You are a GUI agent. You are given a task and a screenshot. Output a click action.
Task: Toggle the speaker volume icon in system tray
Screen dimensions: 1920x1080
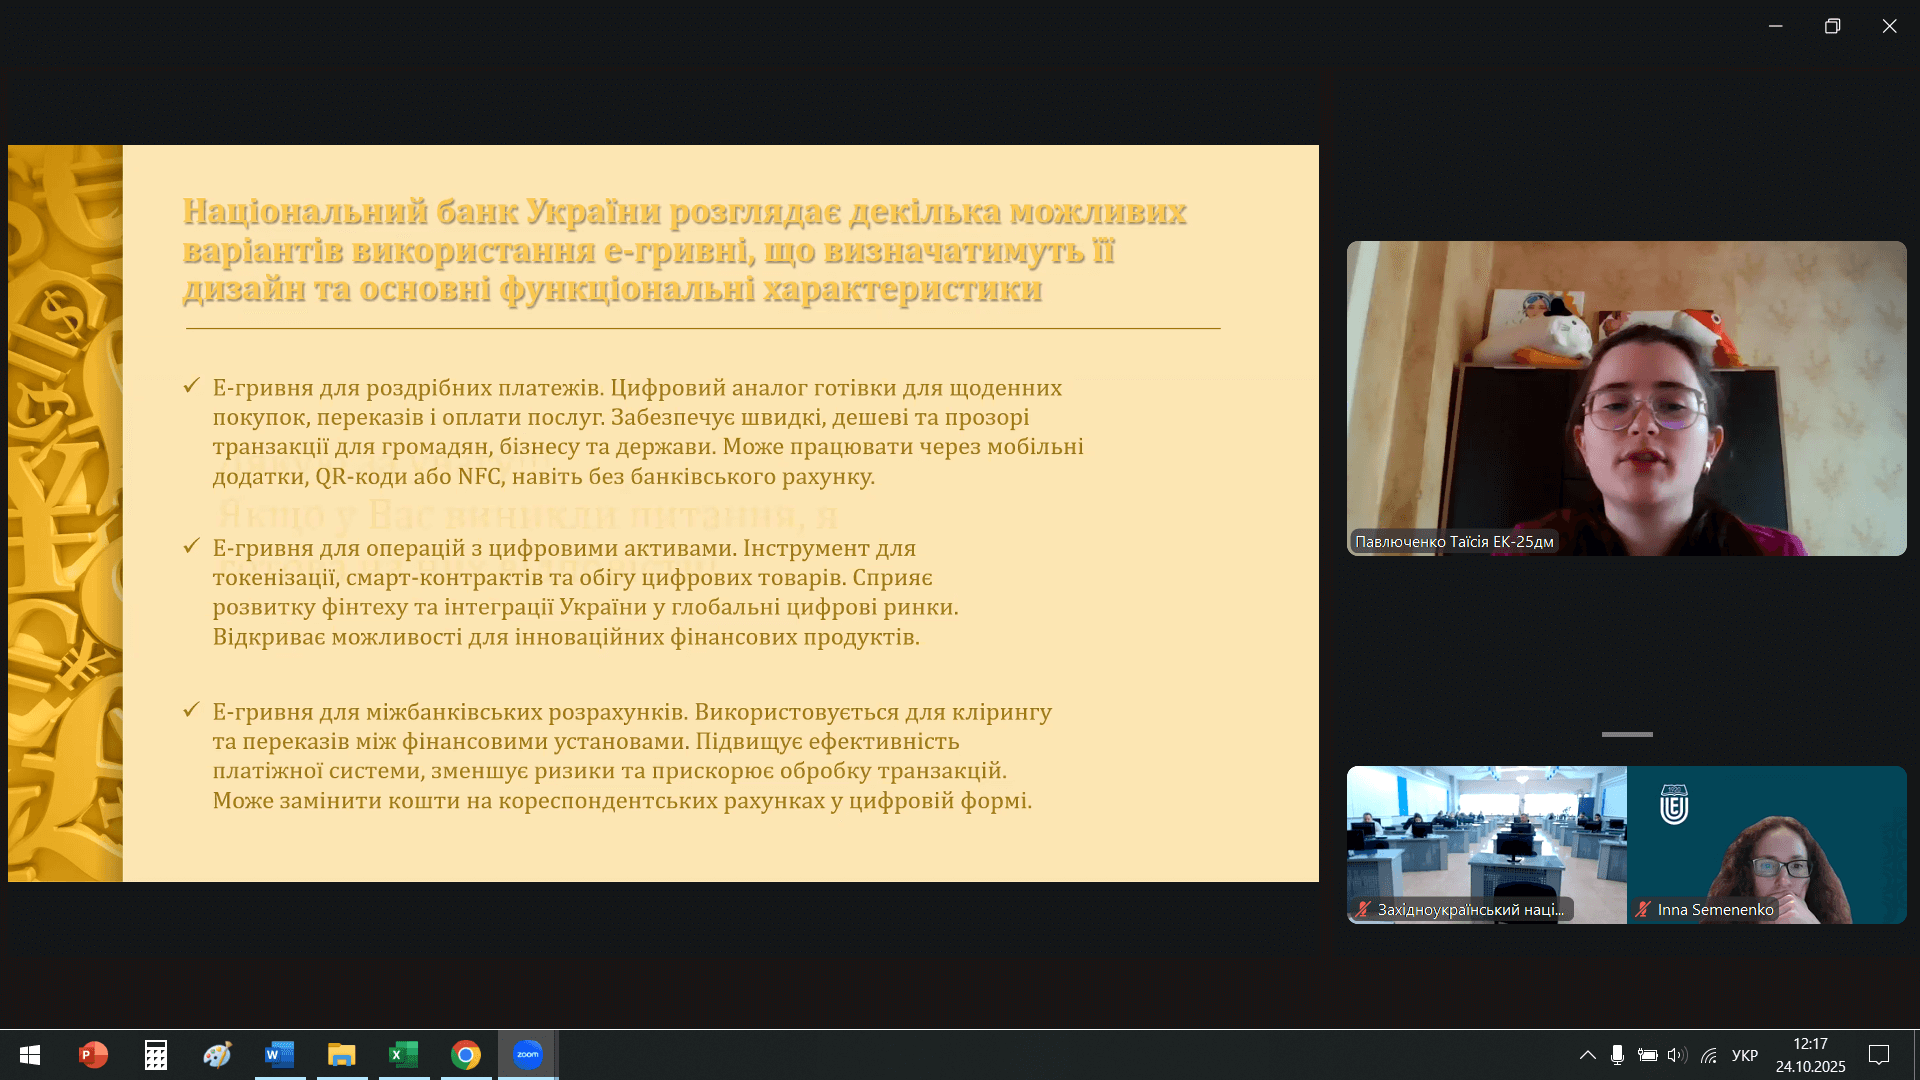tap(1676, 1055)
